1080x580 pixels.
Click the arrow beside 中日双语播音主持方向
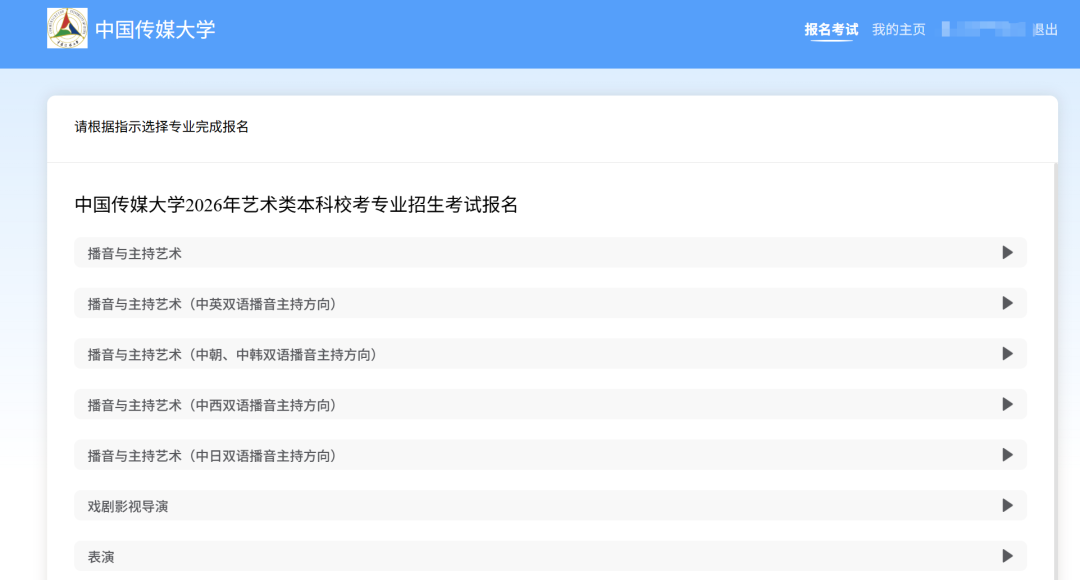coord(1007,455)
